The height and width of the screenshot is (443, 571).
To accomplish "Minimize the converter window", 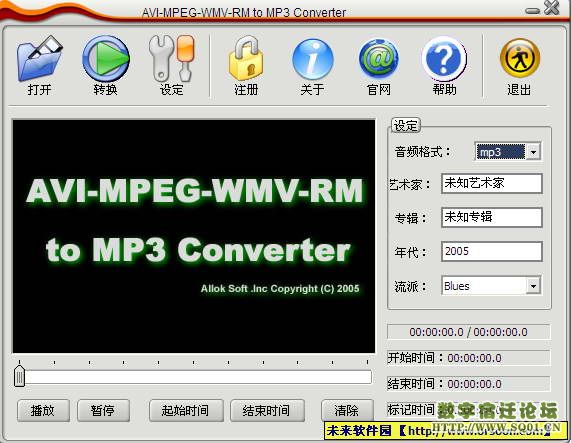I will click(532, 11).
